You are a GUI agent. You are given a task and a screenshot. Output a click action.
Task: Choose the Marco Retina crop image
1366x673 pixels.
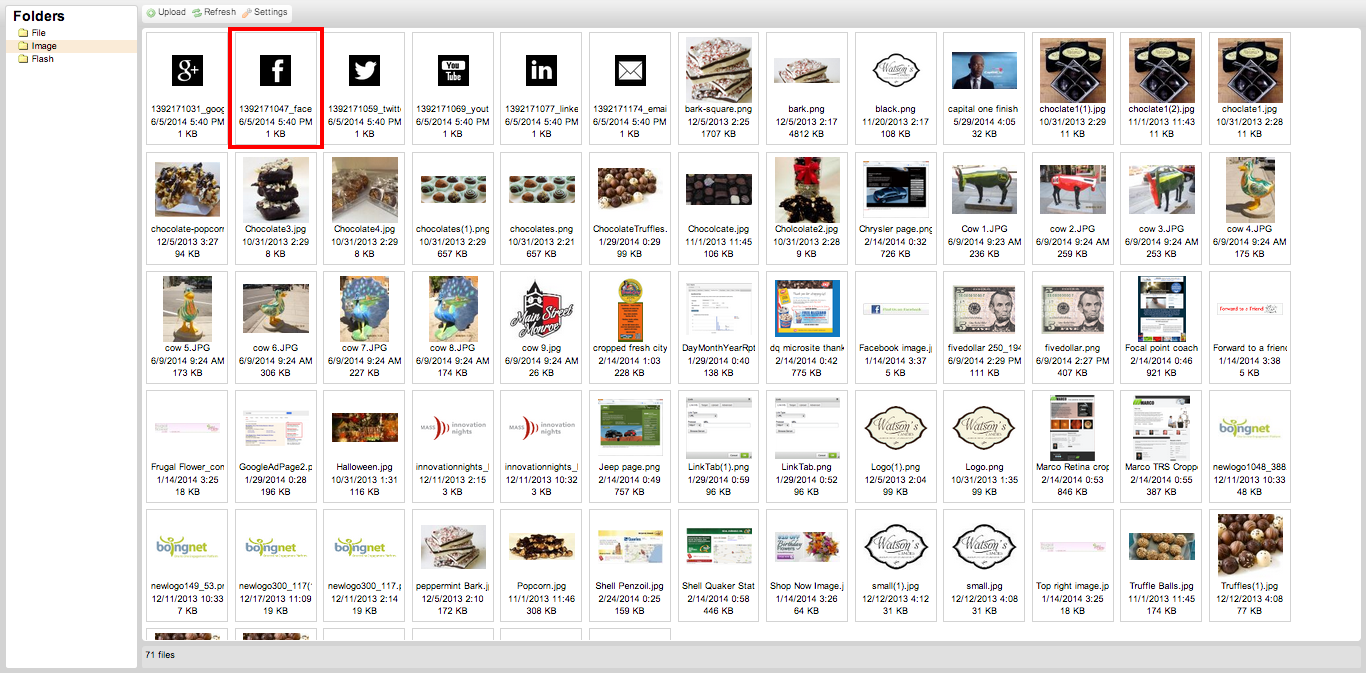[1073, 447]
